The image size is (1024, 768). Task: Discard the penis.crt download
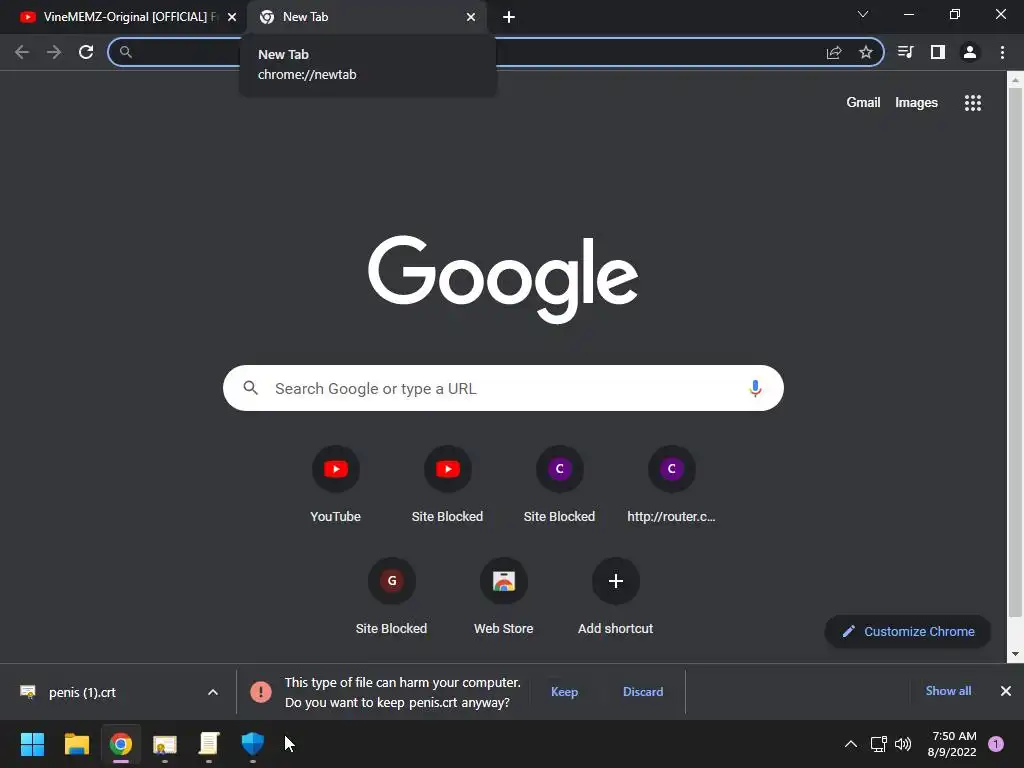[x=643, y=692]
